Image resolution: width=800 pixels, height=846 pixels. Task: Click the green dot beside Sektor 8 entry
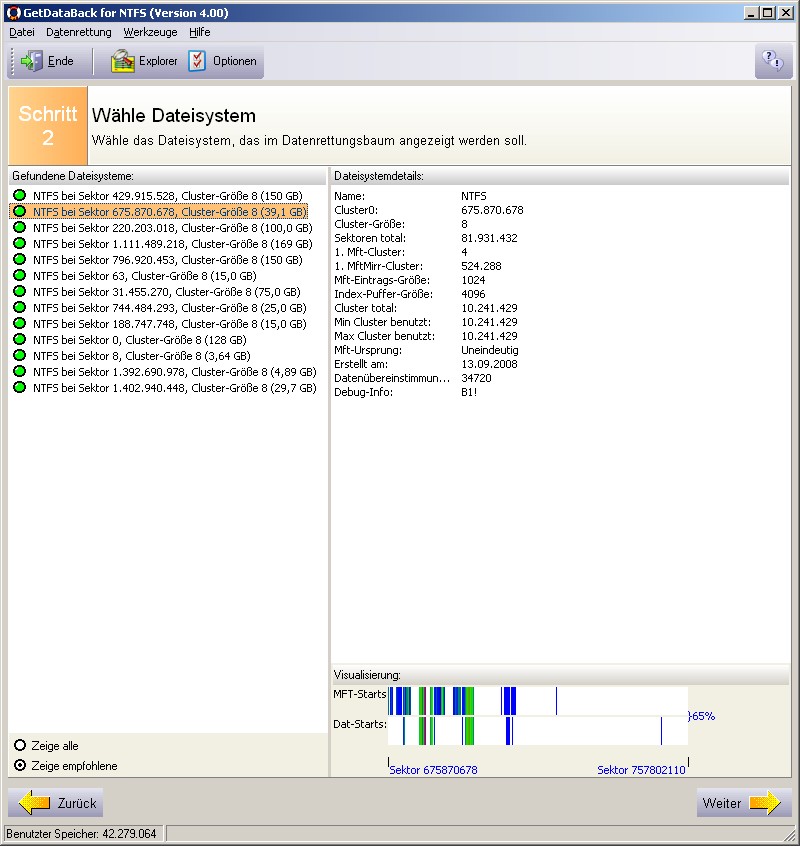19,355
